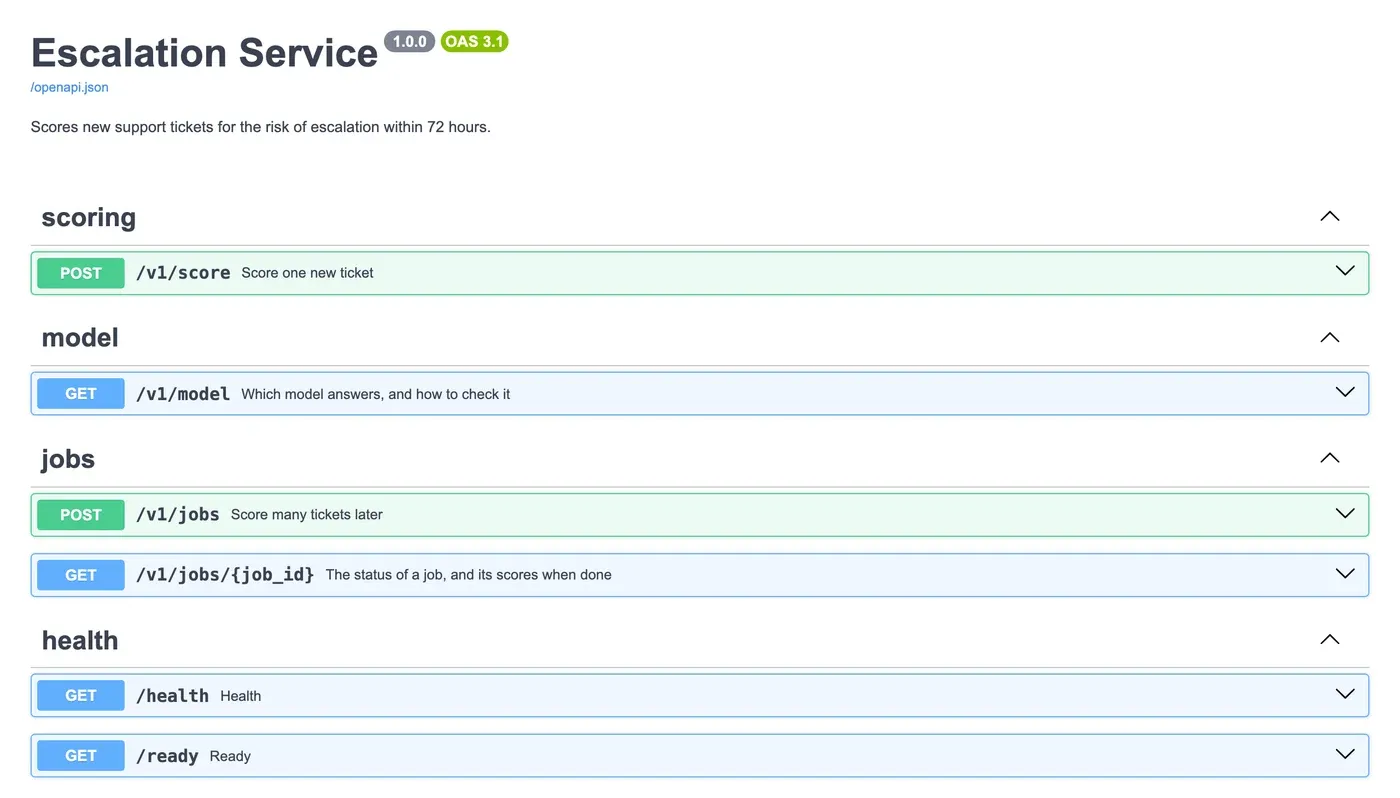The image size is (1400, 798).
Task: Expand the GET /v1/model row arrow
Action: tap(1345, 392)
